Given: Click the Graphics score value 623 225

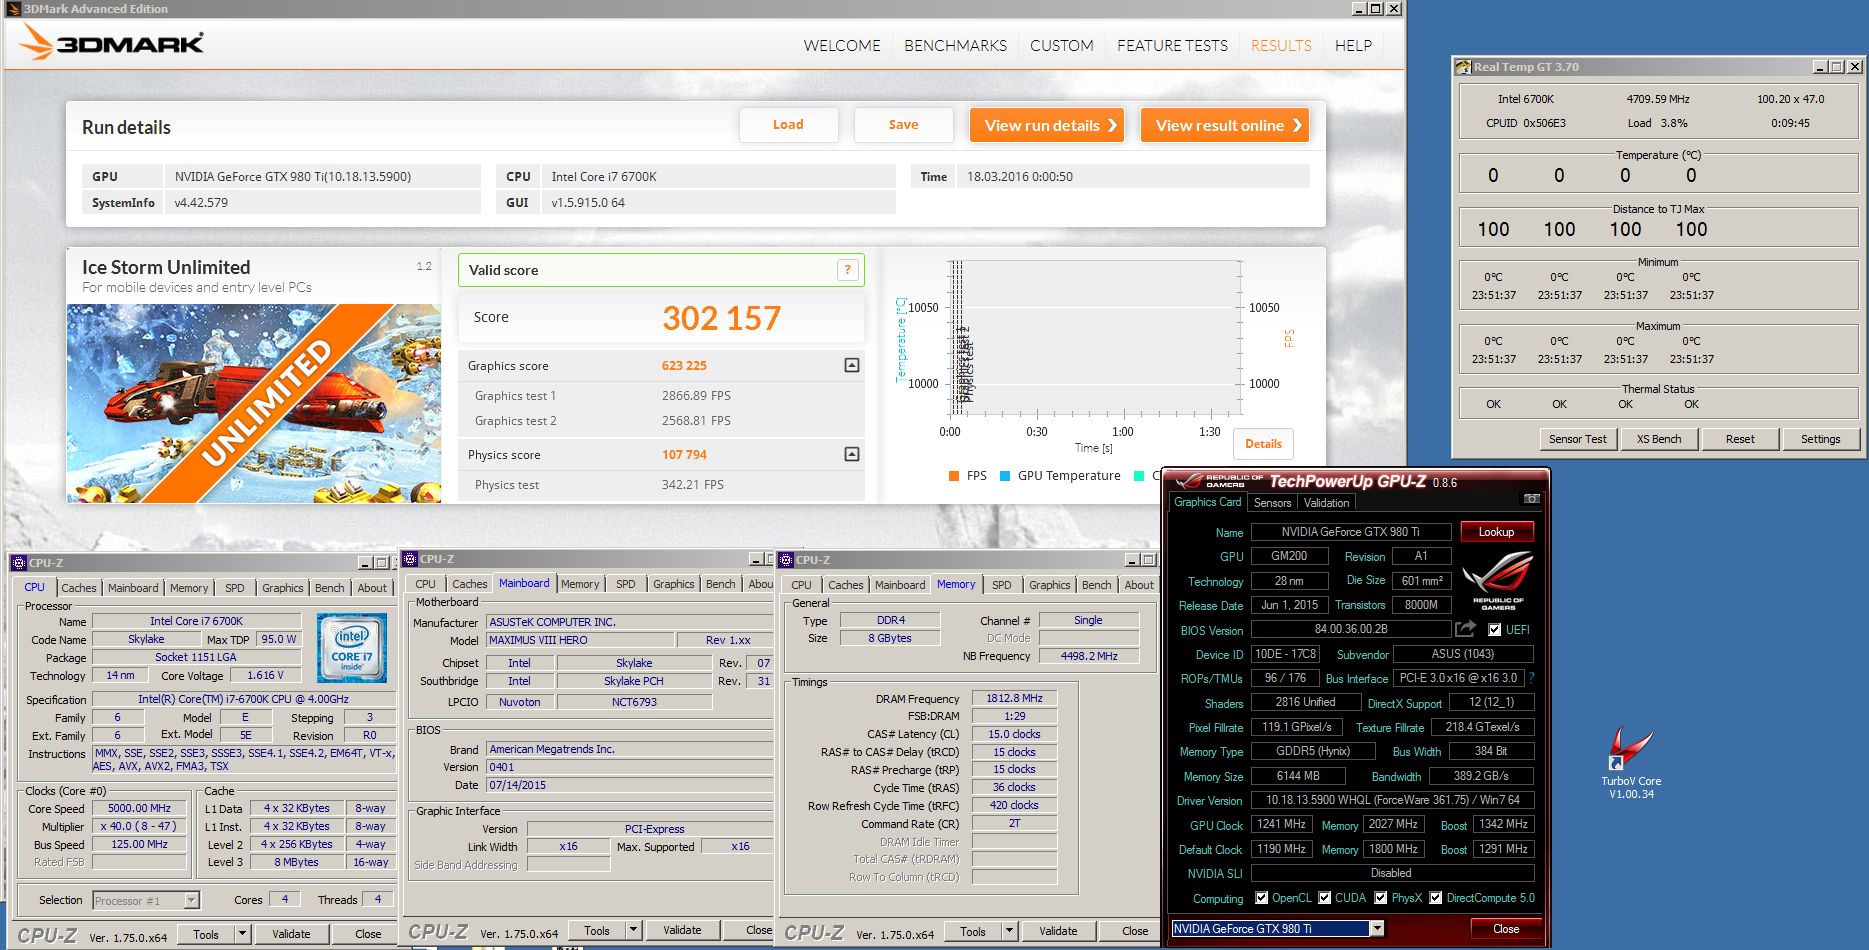Looking at the screenshot, I should click(684, 366).
